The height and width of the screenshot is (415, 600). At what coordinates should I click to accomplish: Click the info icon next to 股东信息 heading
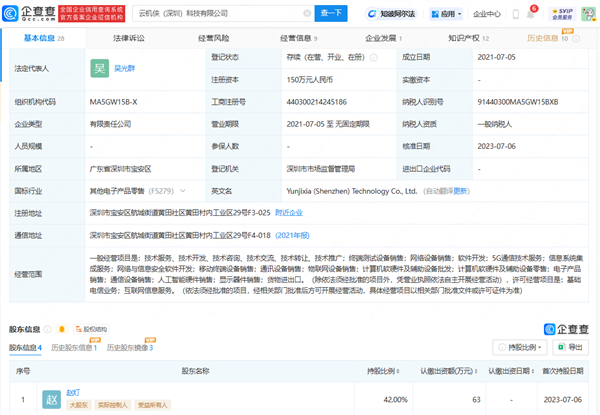coord(47,329)
